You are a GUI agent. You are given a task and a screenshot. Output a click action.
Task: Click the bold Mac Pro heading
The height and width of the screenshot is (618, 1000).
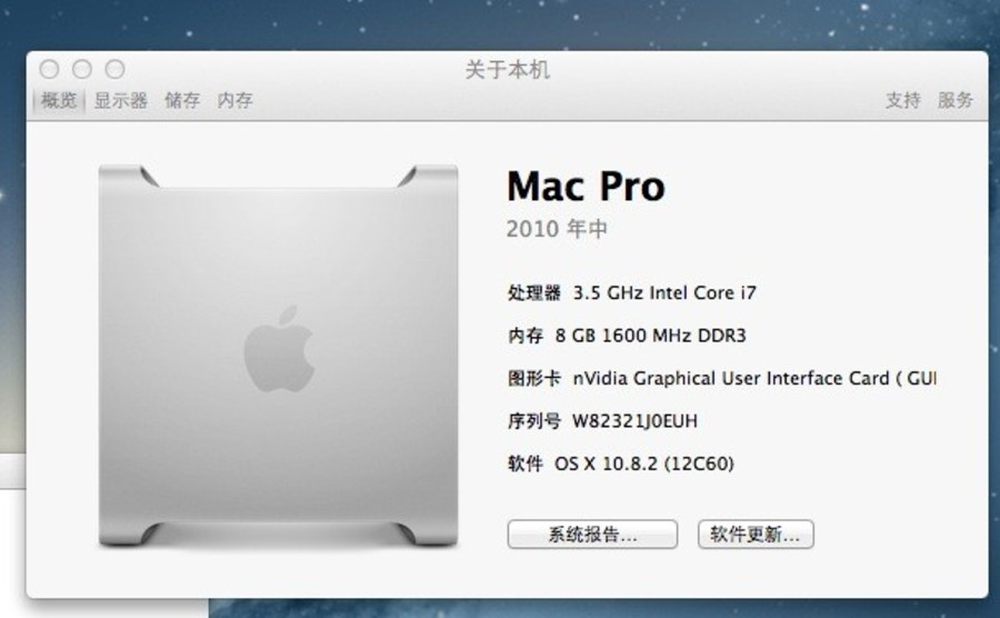pyautogui.click(x=585, y=186)
